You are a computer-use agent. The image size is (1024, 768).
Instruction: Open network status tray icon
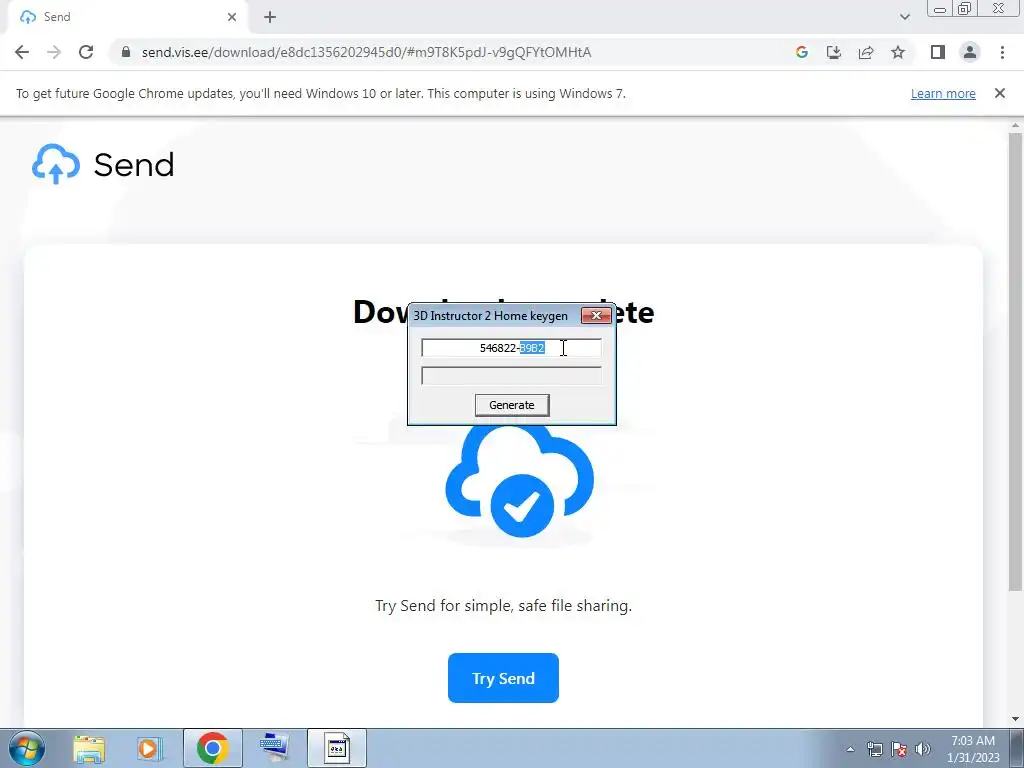(x=874, y=749)
